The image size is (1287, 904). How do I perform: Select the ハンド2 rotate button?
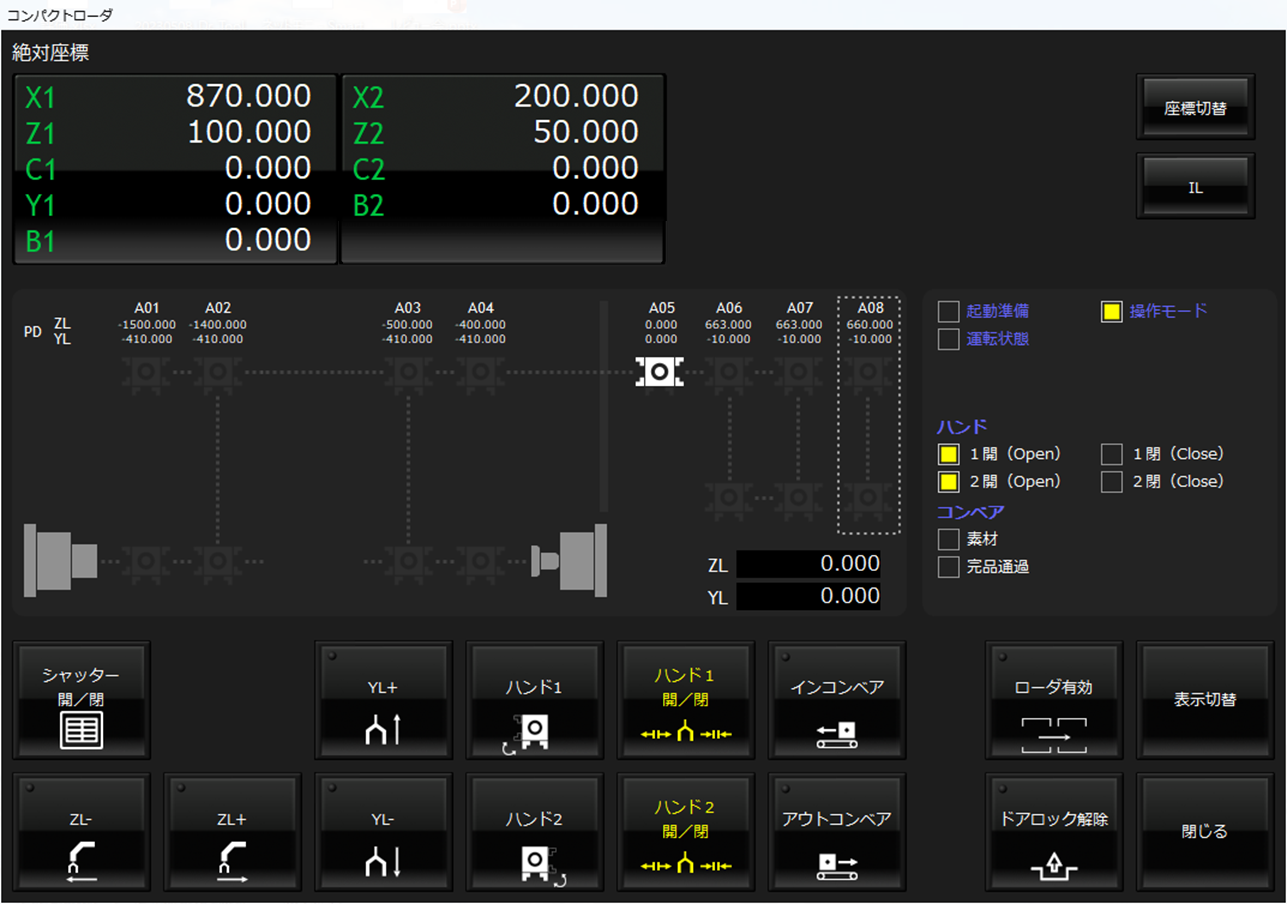click(x=534, y=832)
